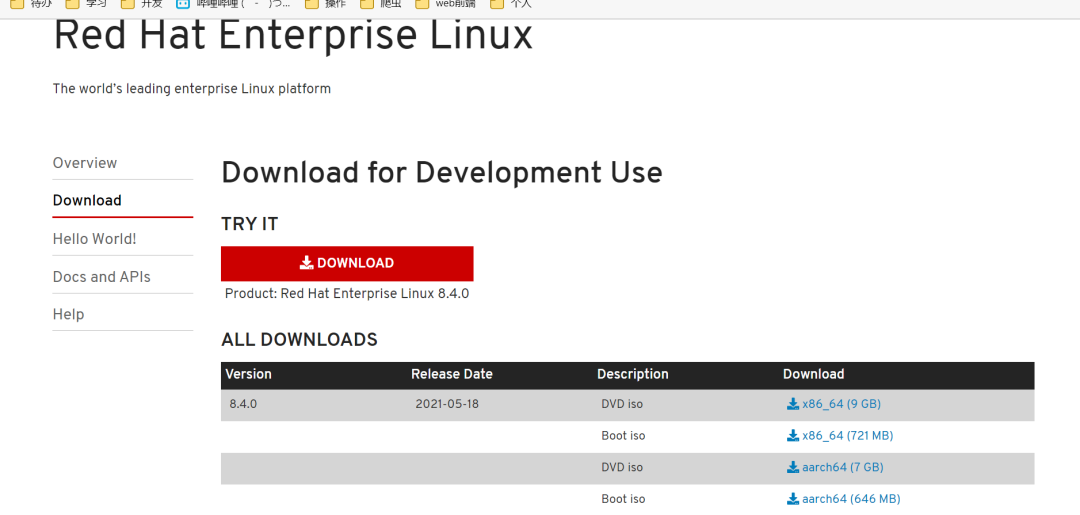The height and width of the screenshot is (515, 1080).
Task: Click the red DOWNLOAD button
Action: click(347, 263)
